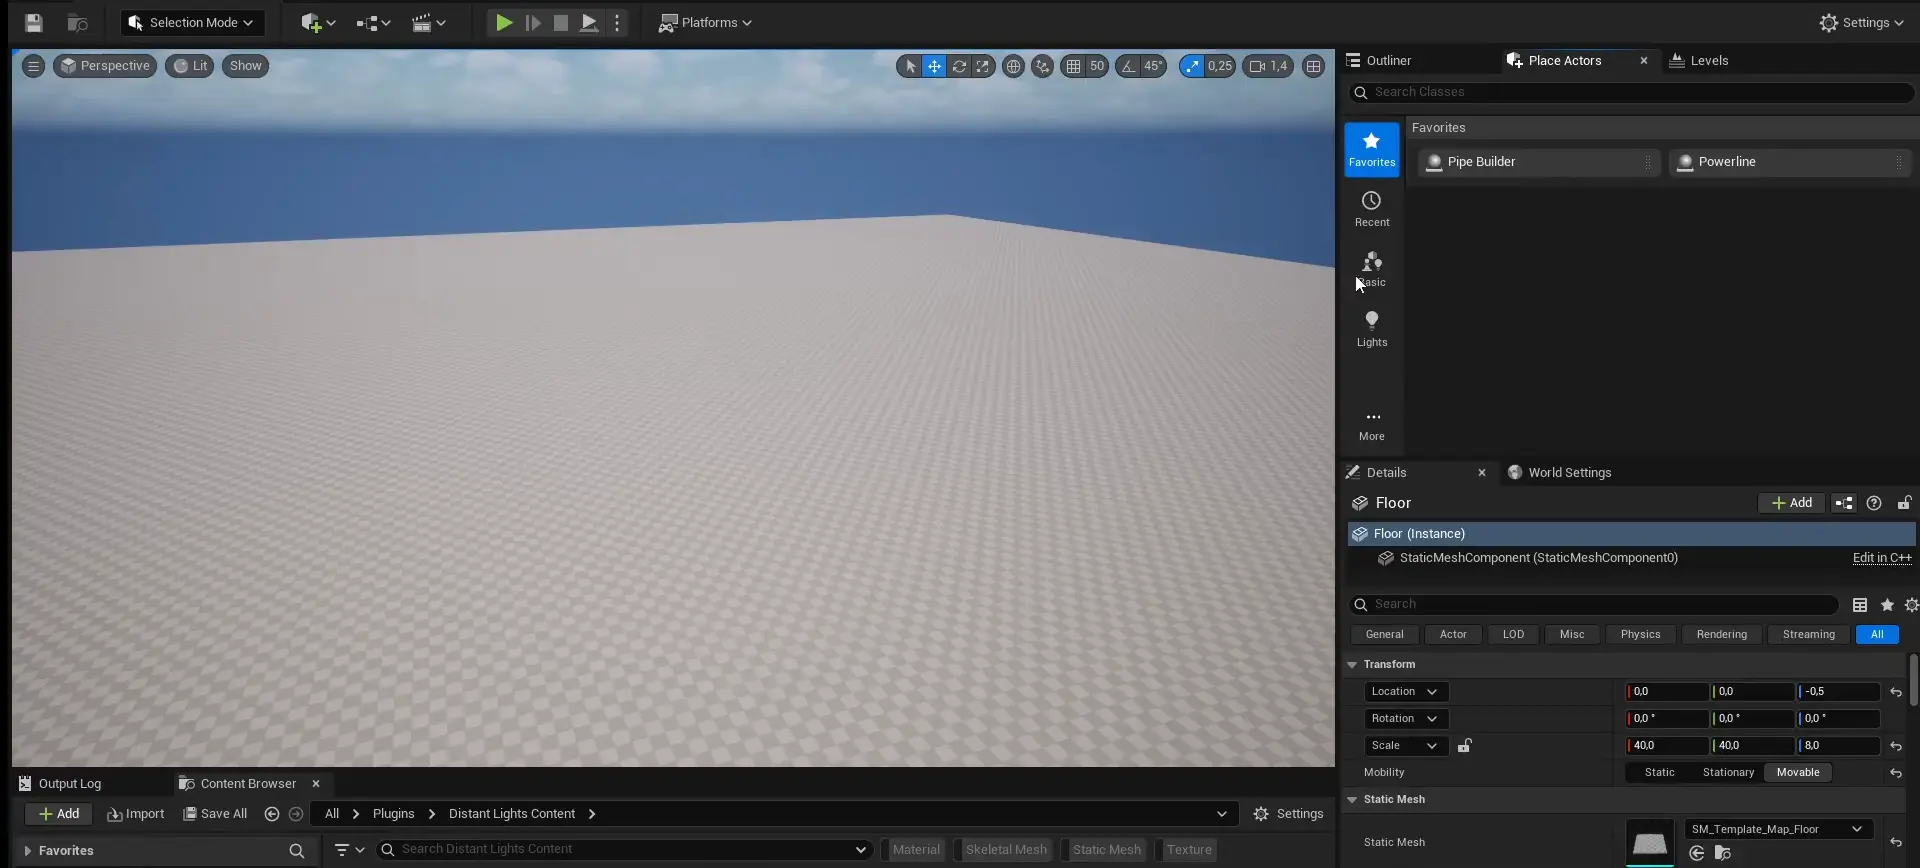This screenshot has width=1920, height=868.
Task: Toggle the Details panel lock icon
Action: coord(1904,503)
